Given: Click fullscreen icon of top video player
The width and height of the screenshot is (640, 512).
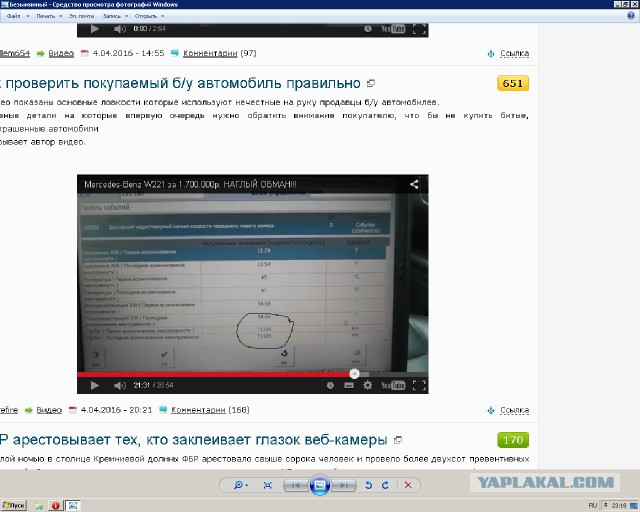Looking at the screenshot, I should pos(419,29).
